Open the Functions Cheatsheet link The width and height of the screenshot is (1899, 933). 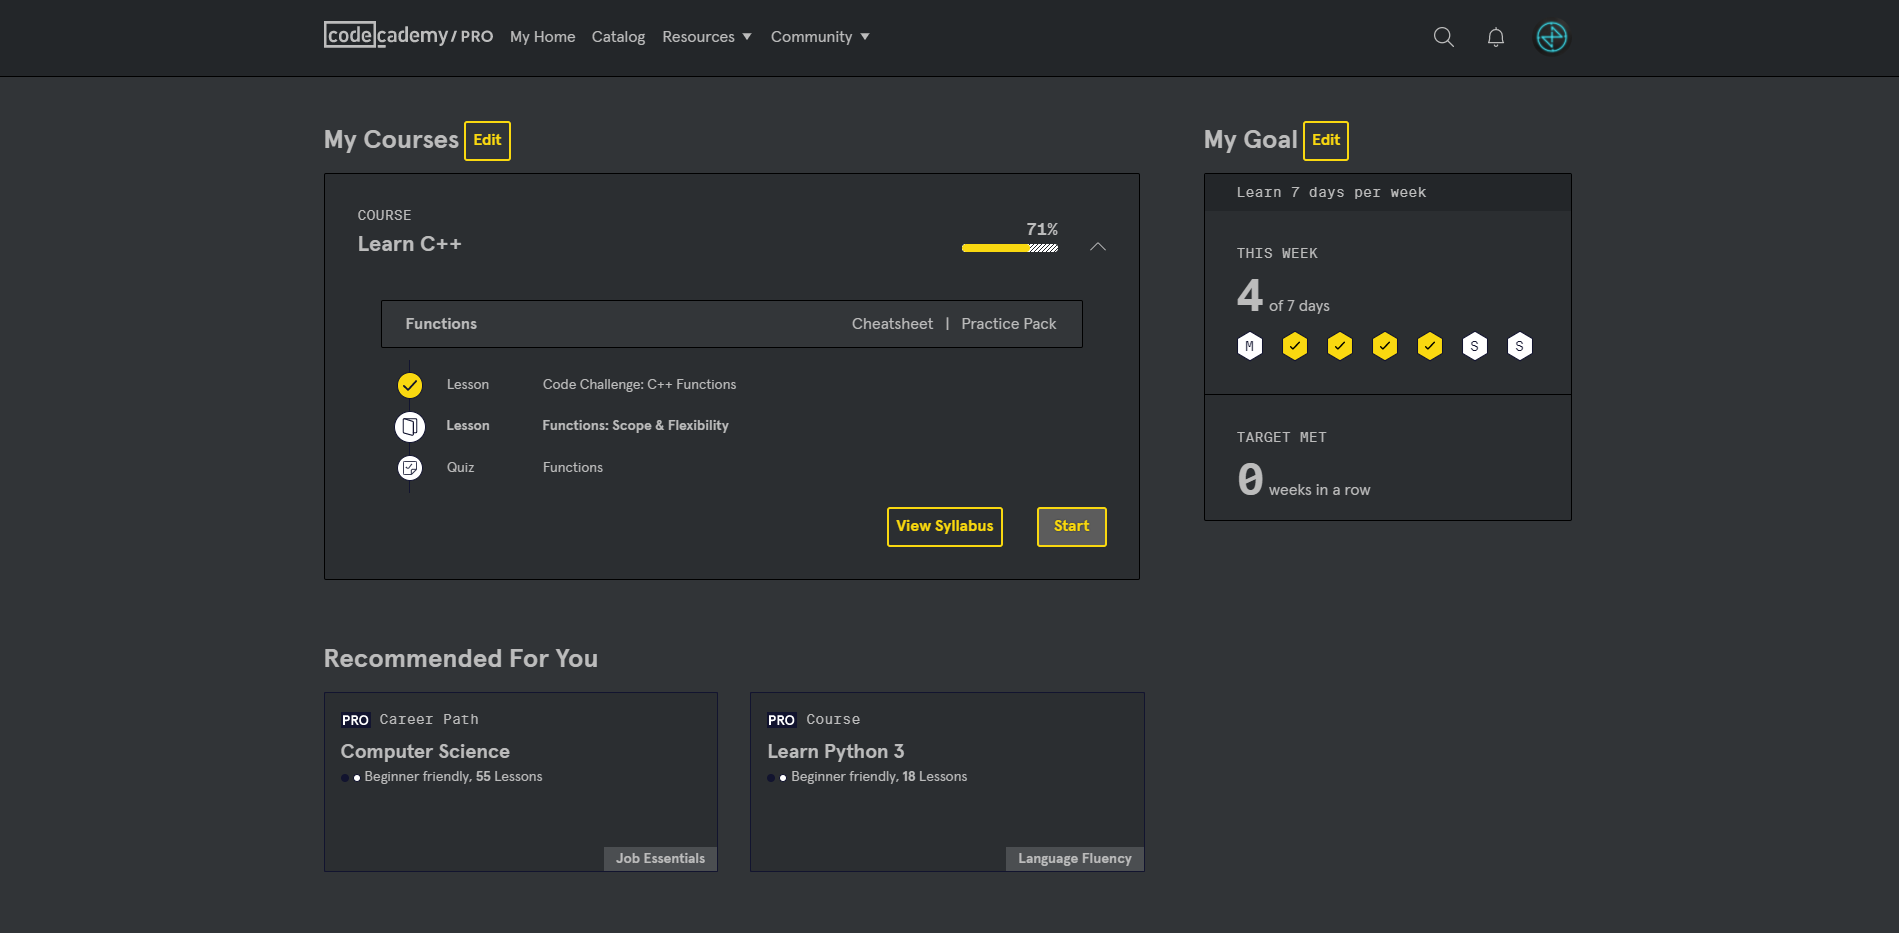pos(891,323)
